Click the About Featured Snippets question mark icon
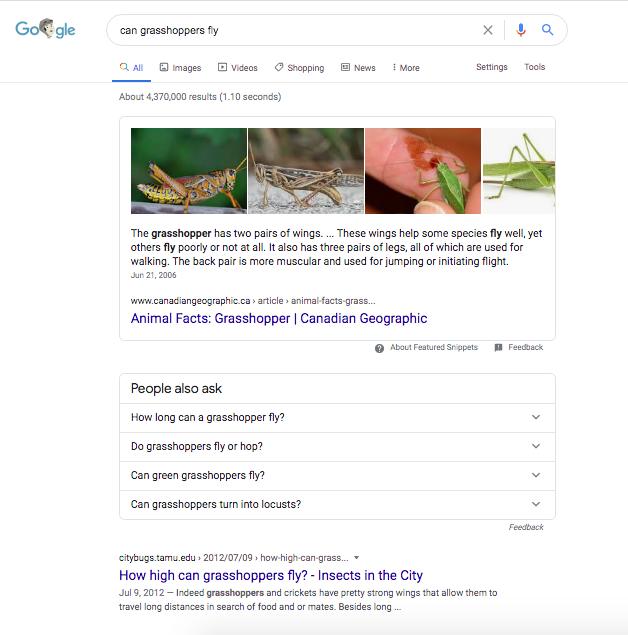Viewport: 628px width, 635px height. (379, 348)
